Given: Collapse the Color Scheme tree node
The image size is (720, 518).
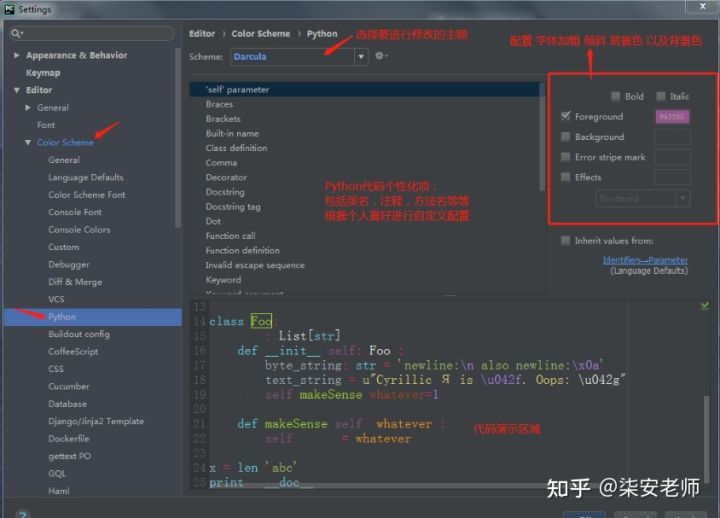Looking at the screenshot, I should [29, 143].
